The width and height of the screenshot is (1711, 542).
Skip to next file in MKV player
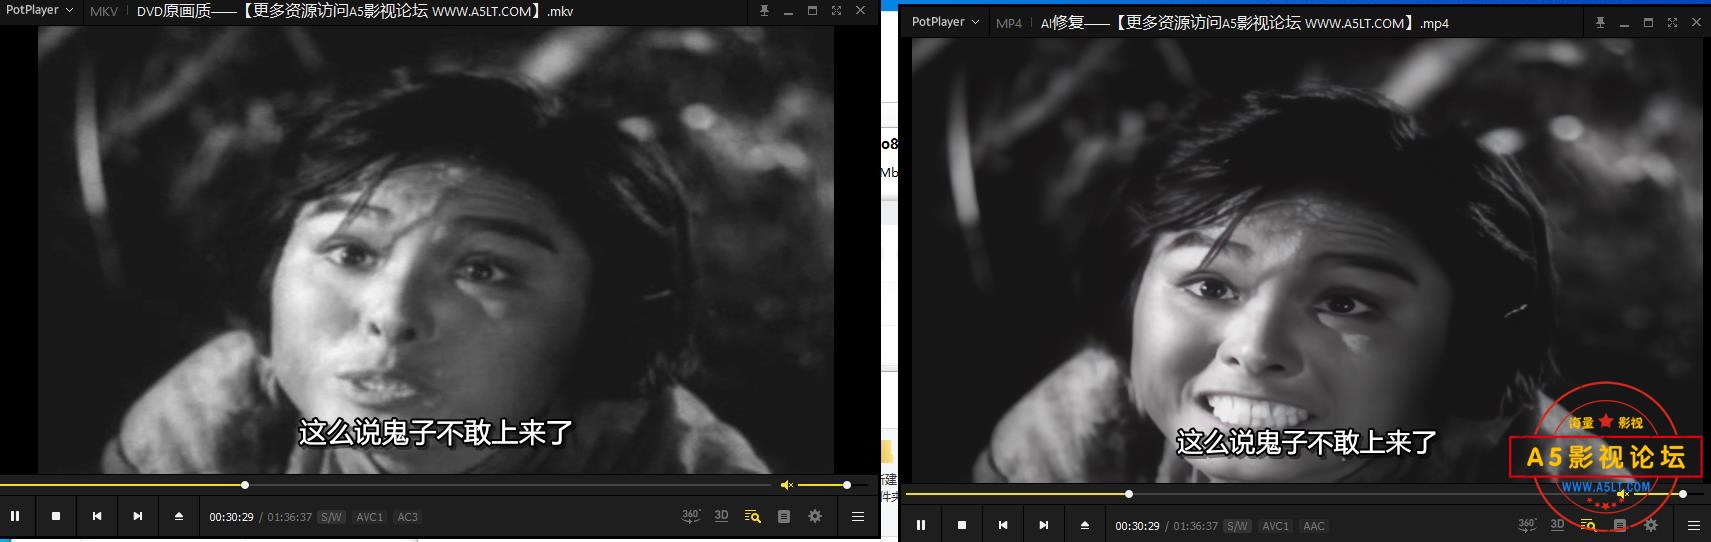(x=138, y=516)
